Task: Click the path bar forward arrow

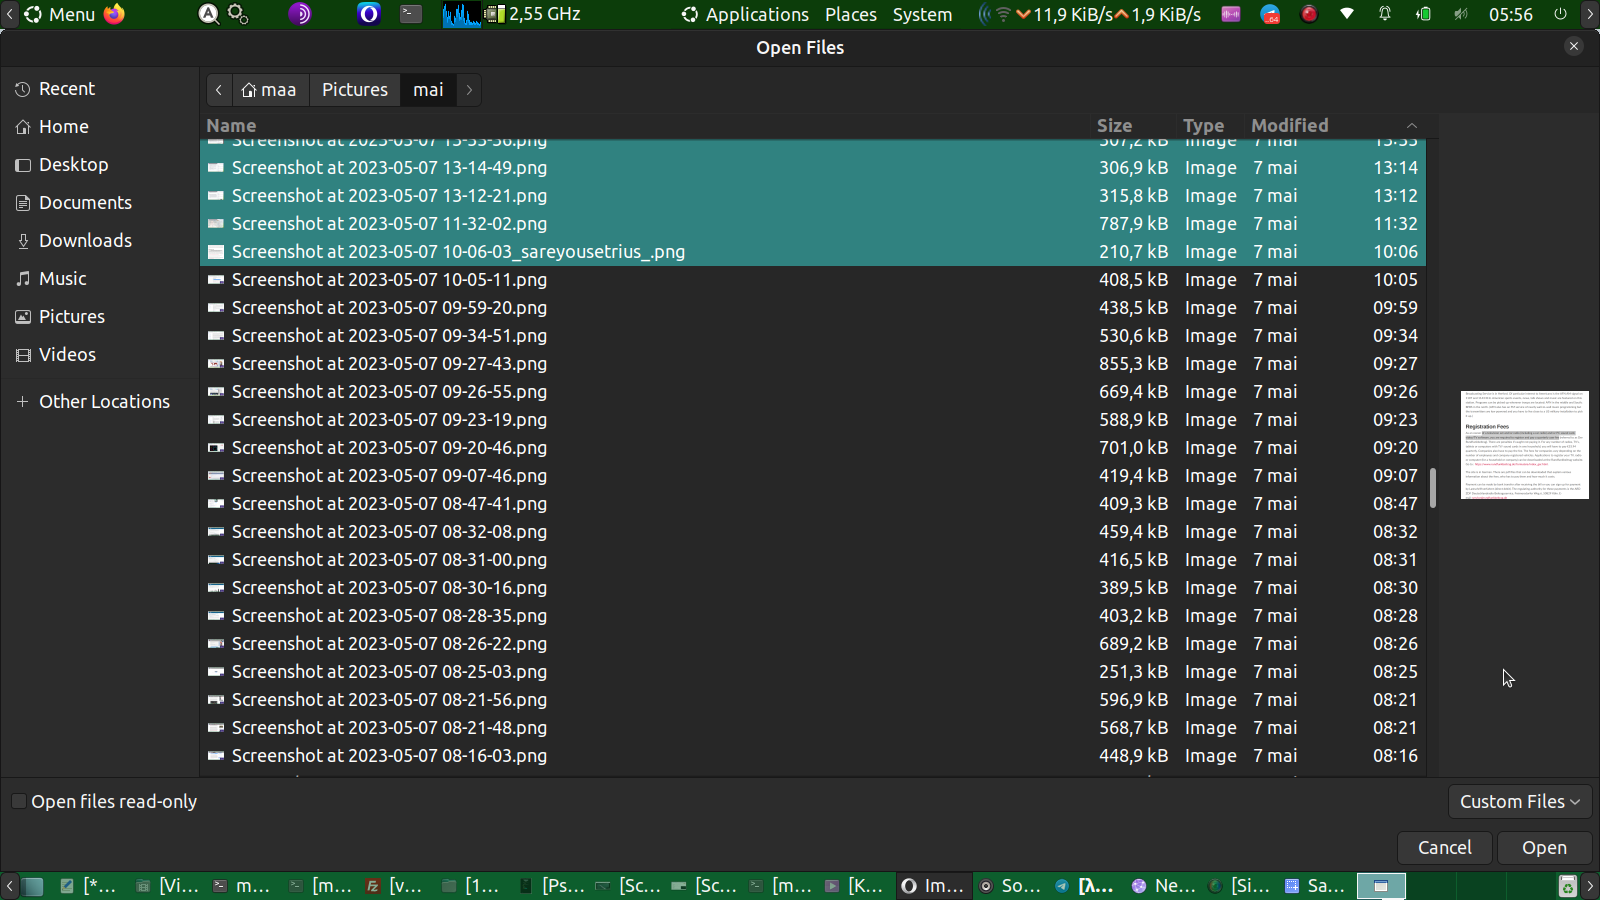Action: coord(469,90)
